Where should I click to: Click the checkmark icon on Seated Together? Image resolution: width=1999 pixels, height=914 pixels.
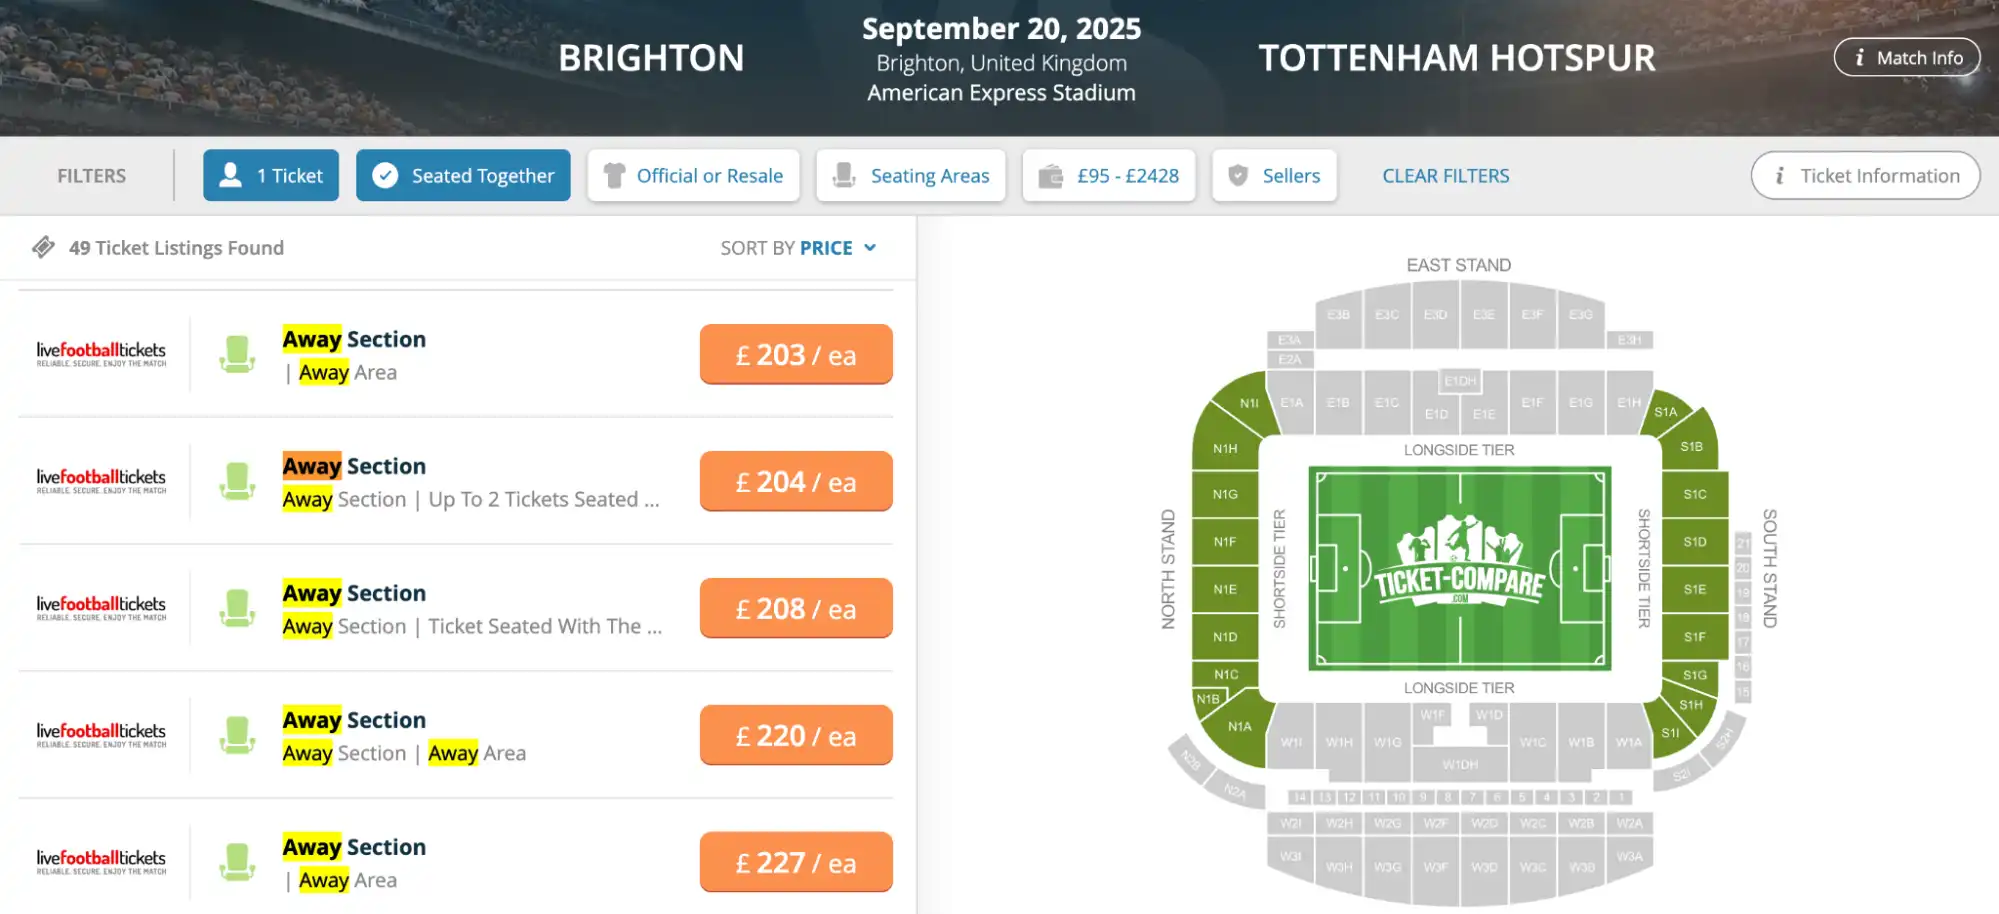(x=385, y=175)
